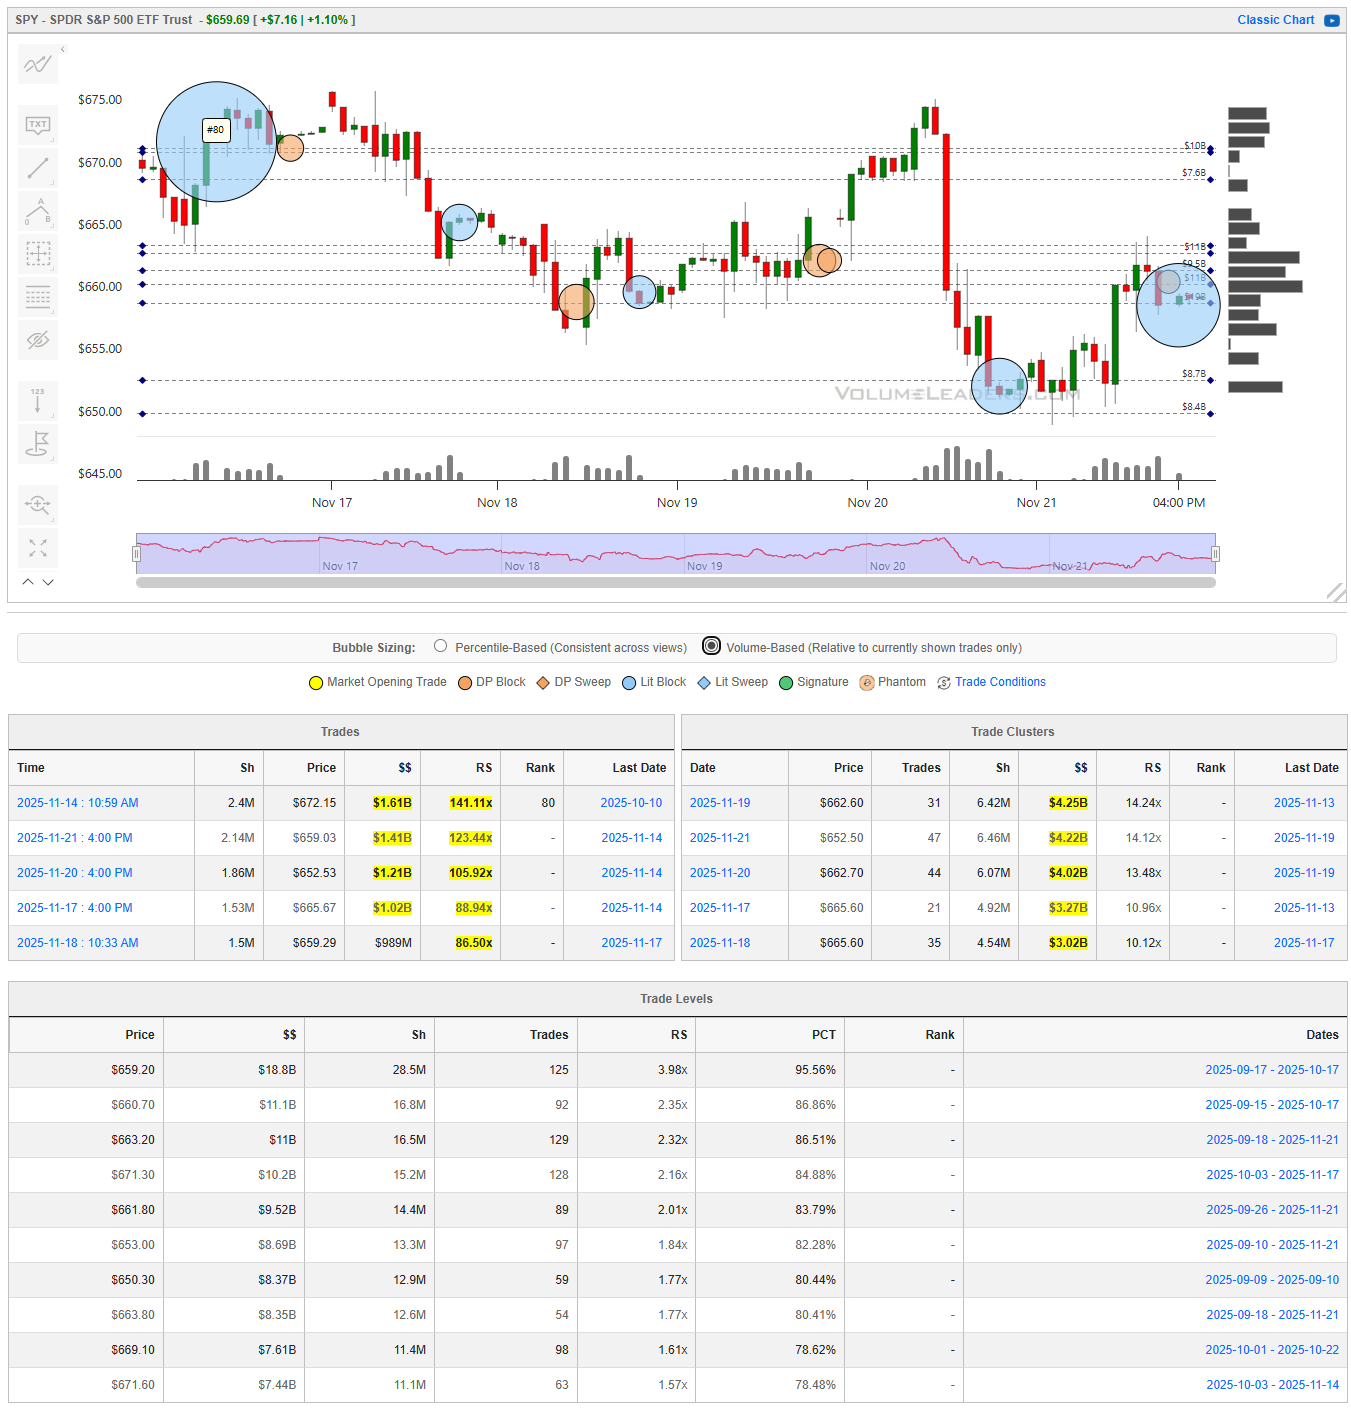
Task: Click the Nov 19 date axis label
Action: point(677,503)
